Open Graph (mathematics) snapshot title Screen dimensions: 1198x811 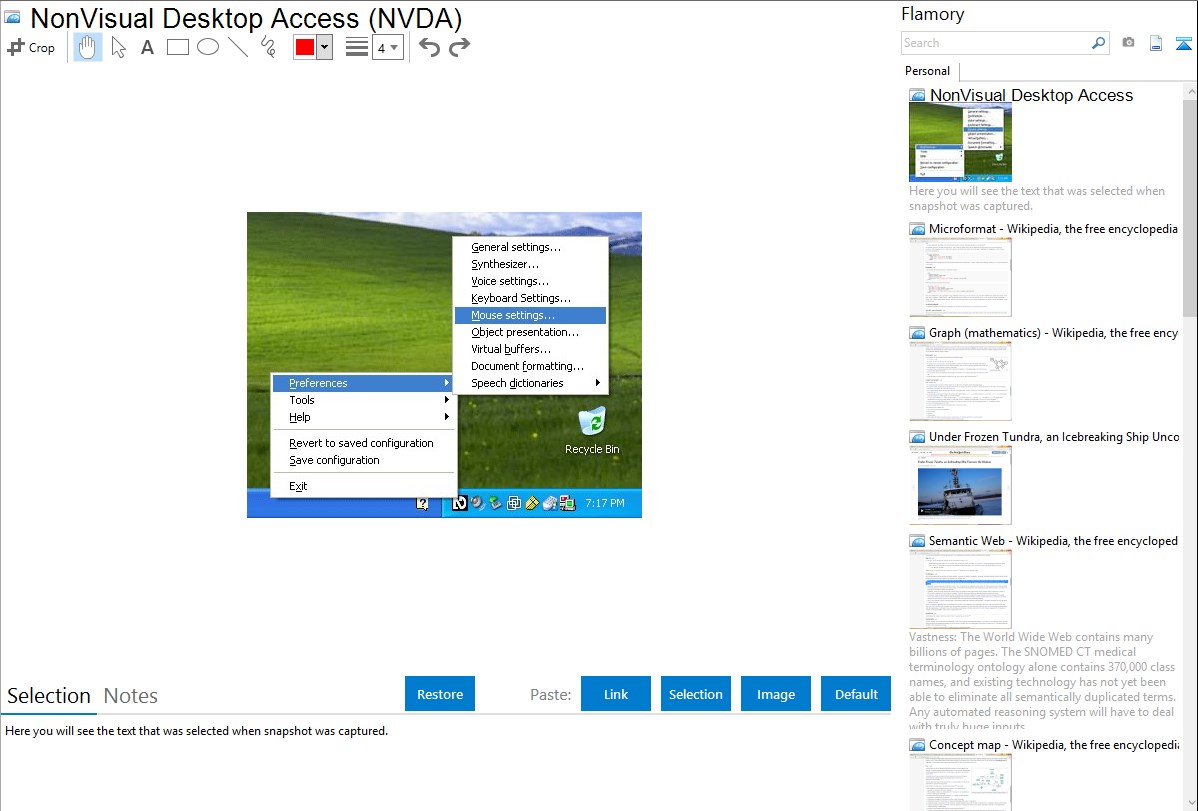click(x=1053, y=333)
